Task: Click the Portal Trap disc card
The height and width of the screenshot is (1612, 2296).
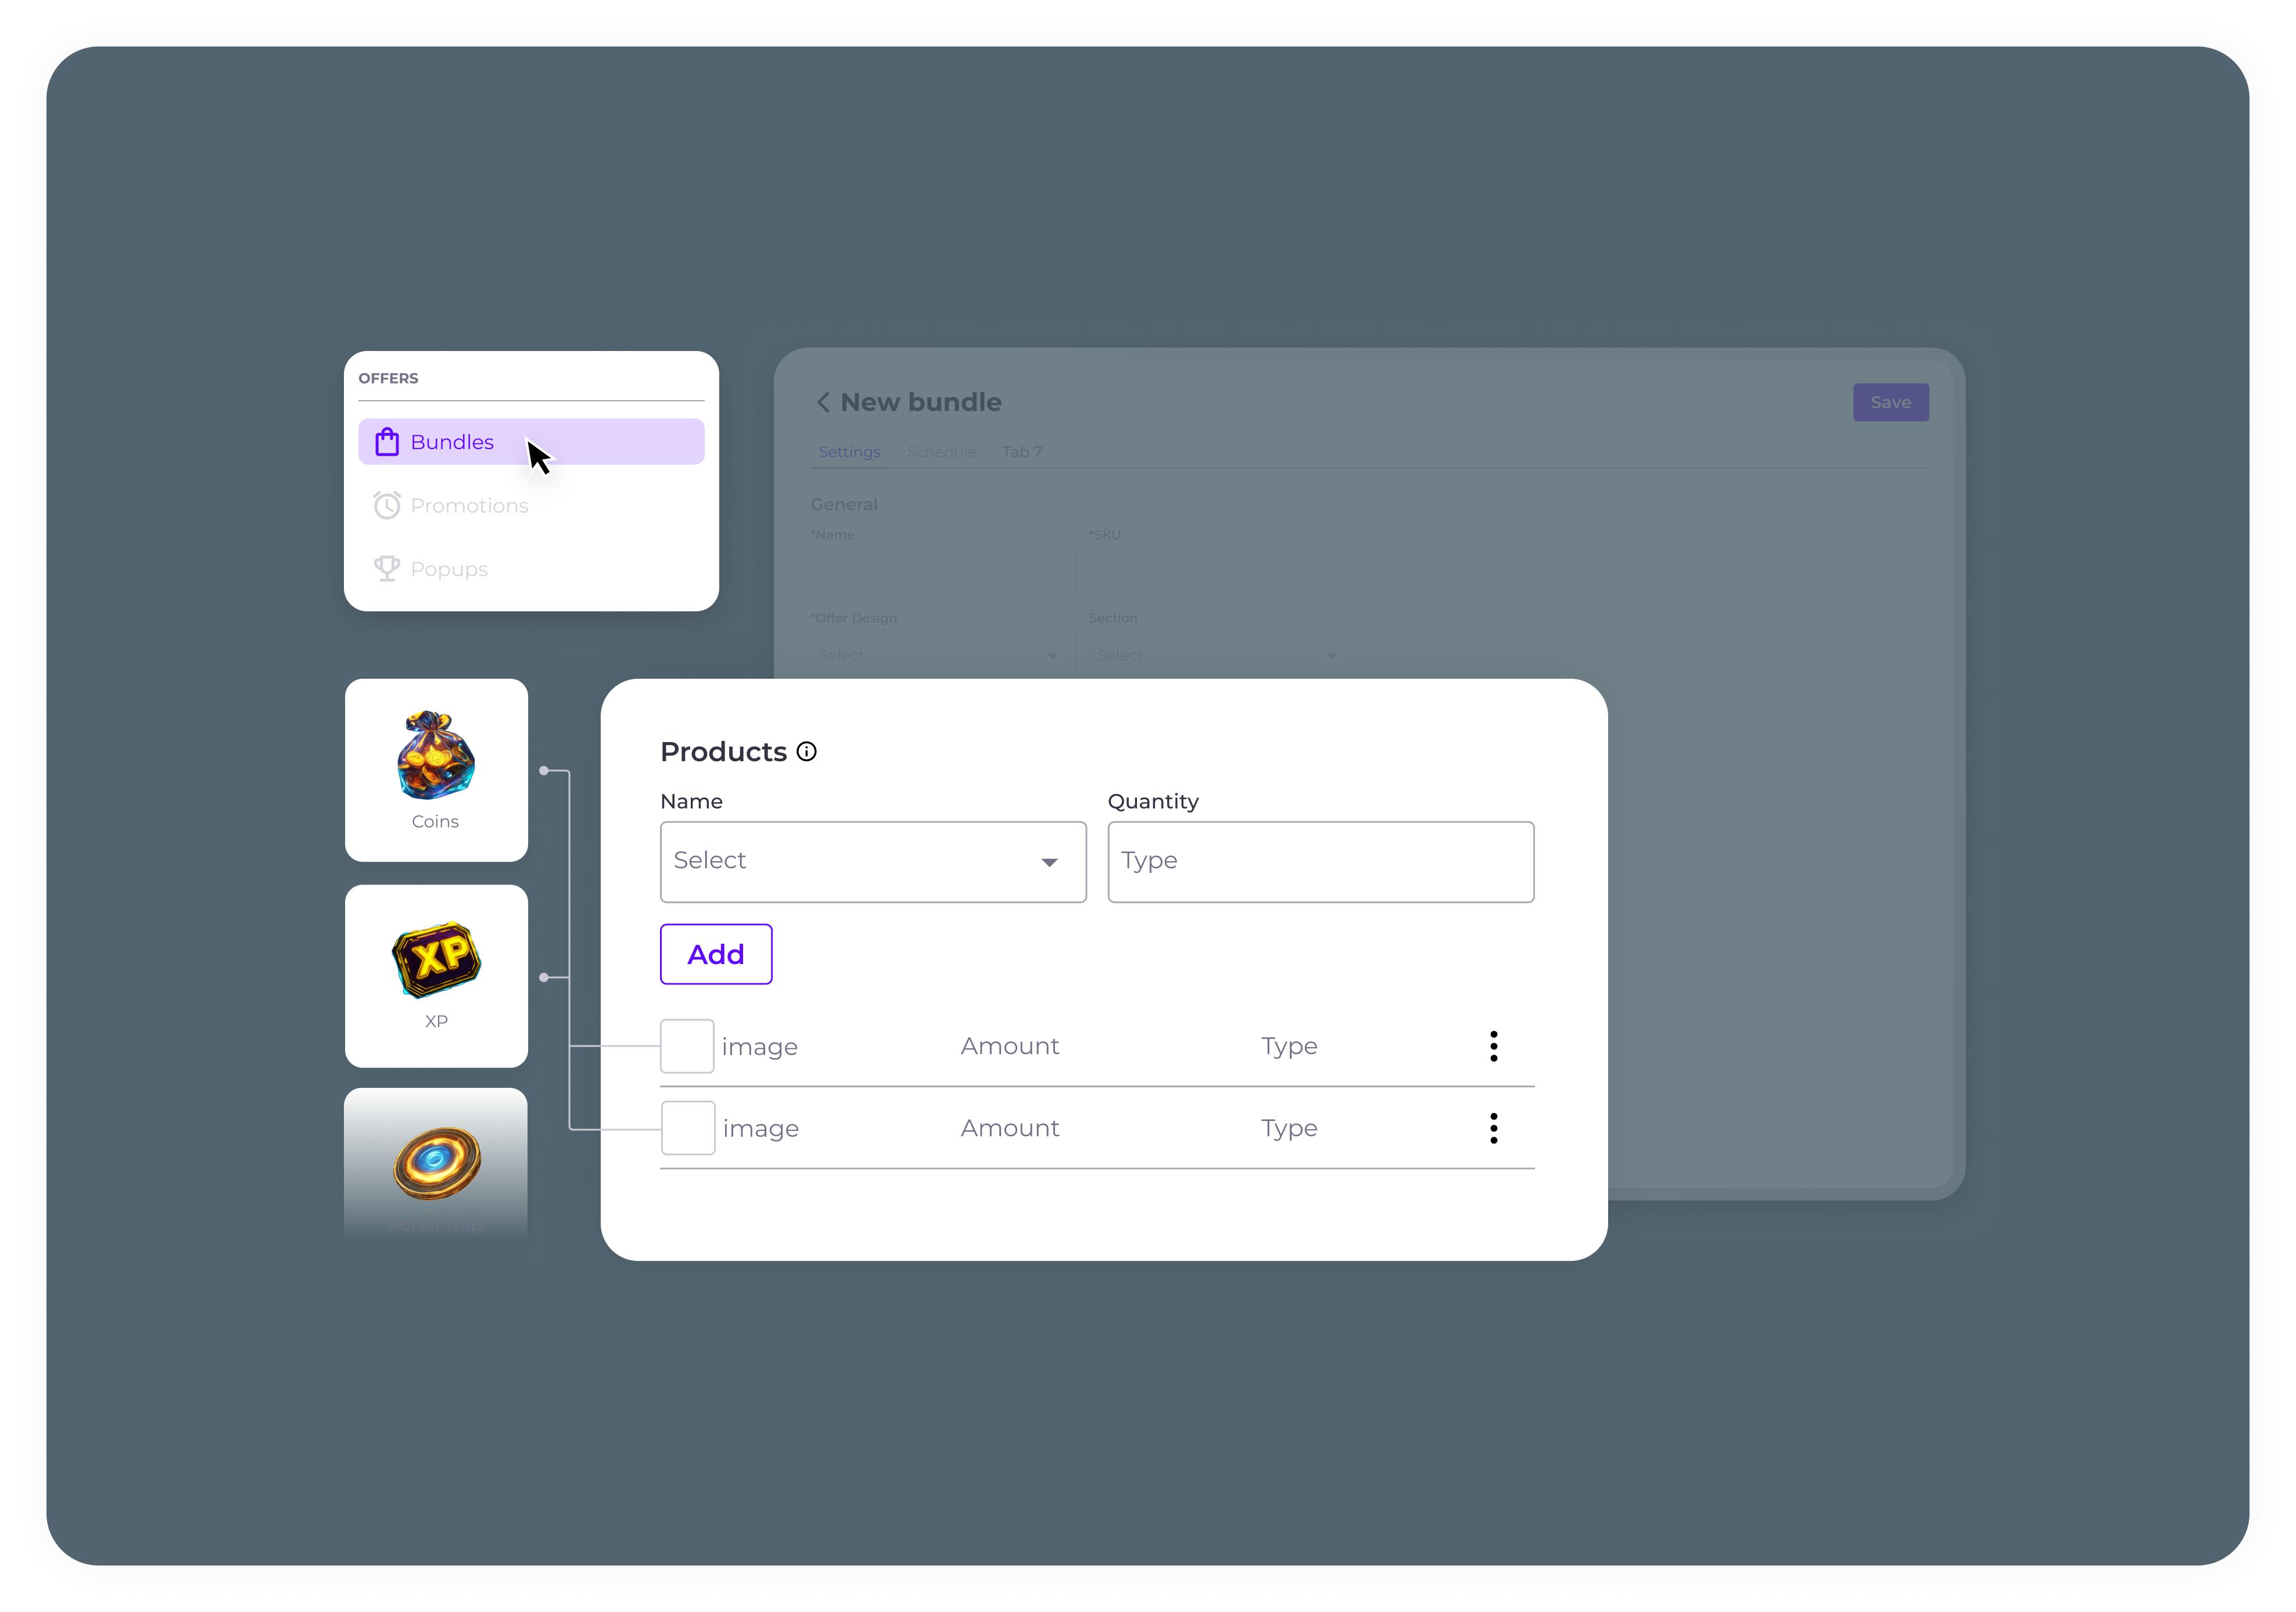Action: [x=436, y=1164]
